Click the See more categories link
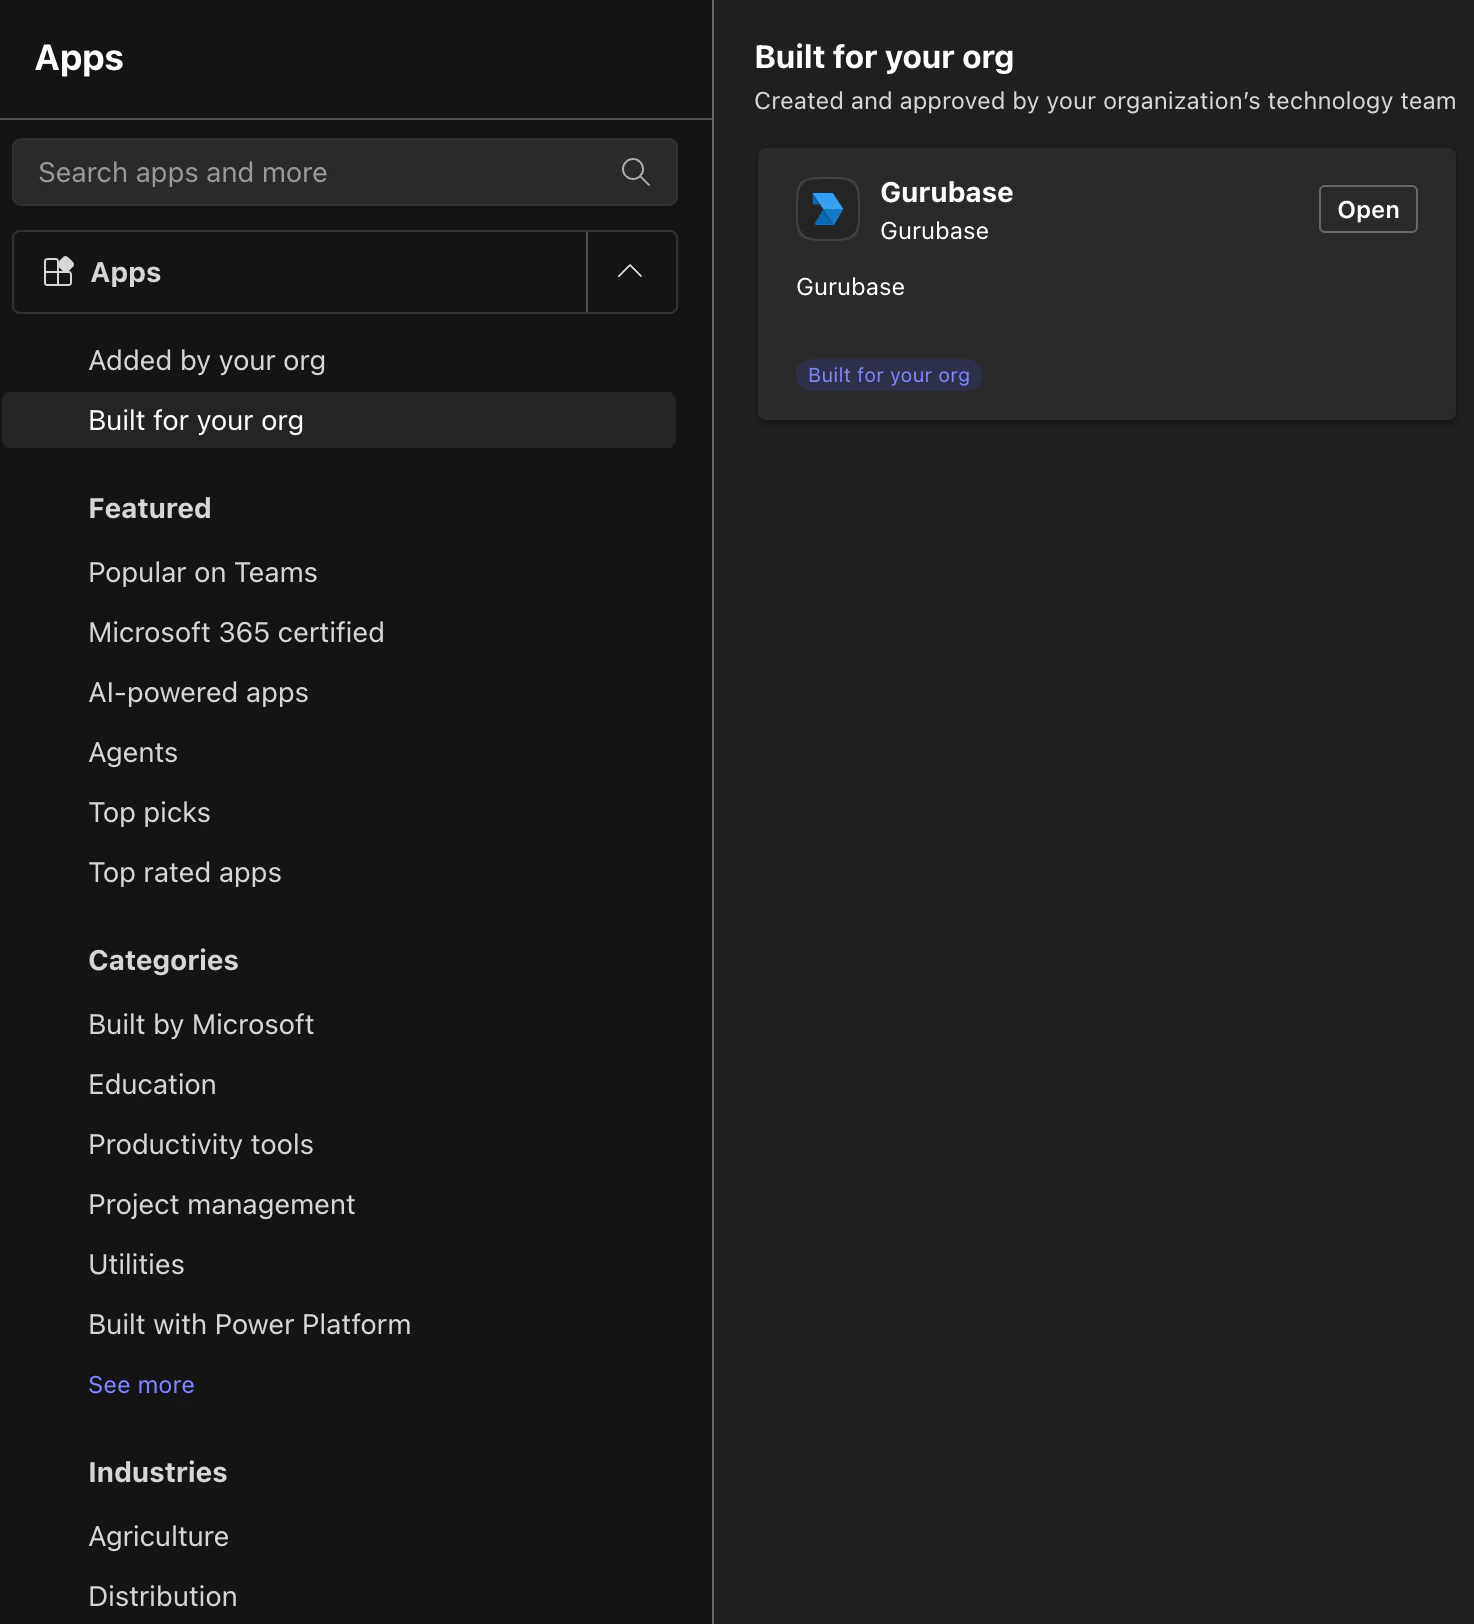This screenshot has height=1624, width=1474. coord(141,1384)
